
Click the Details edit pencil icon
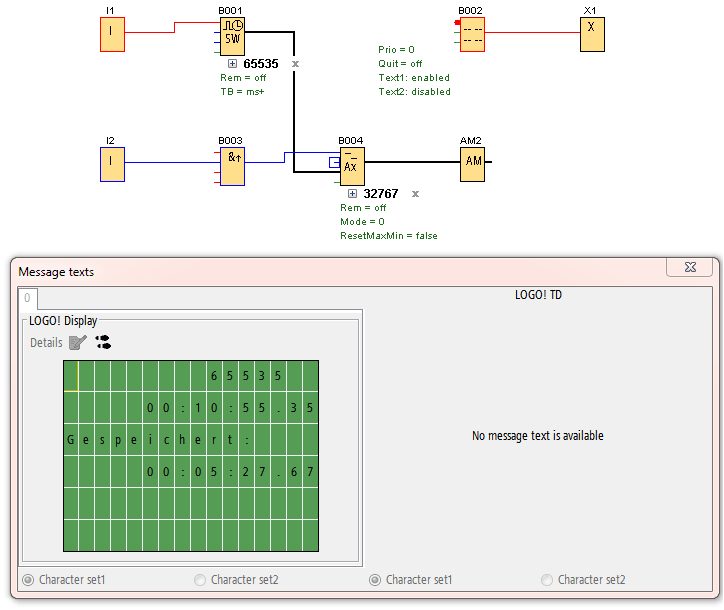pyautogui.click(x=78, y=342)
